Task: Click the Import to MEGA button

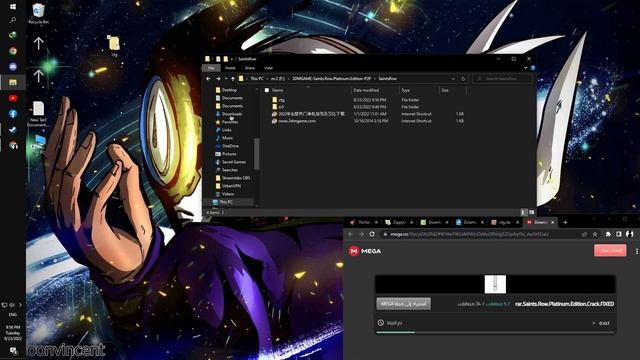Action: pyautogui.click(x=403, y=304)
